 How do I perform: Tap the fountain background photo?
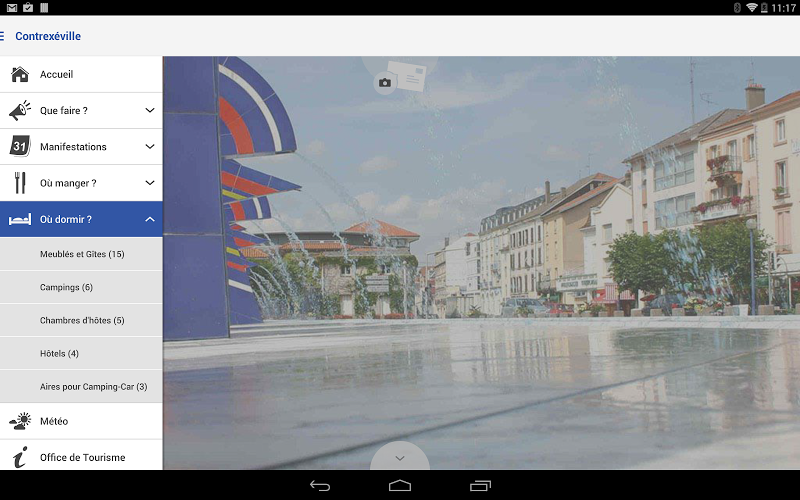(x=481, y=263)
